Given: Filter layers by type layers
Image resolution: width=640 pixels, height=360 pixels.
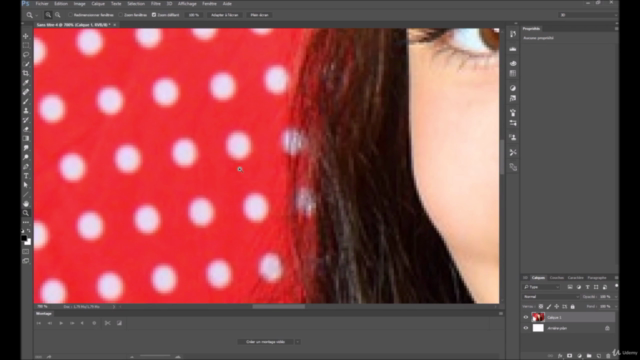Looking at the screenshot, I should click(588, 287).
